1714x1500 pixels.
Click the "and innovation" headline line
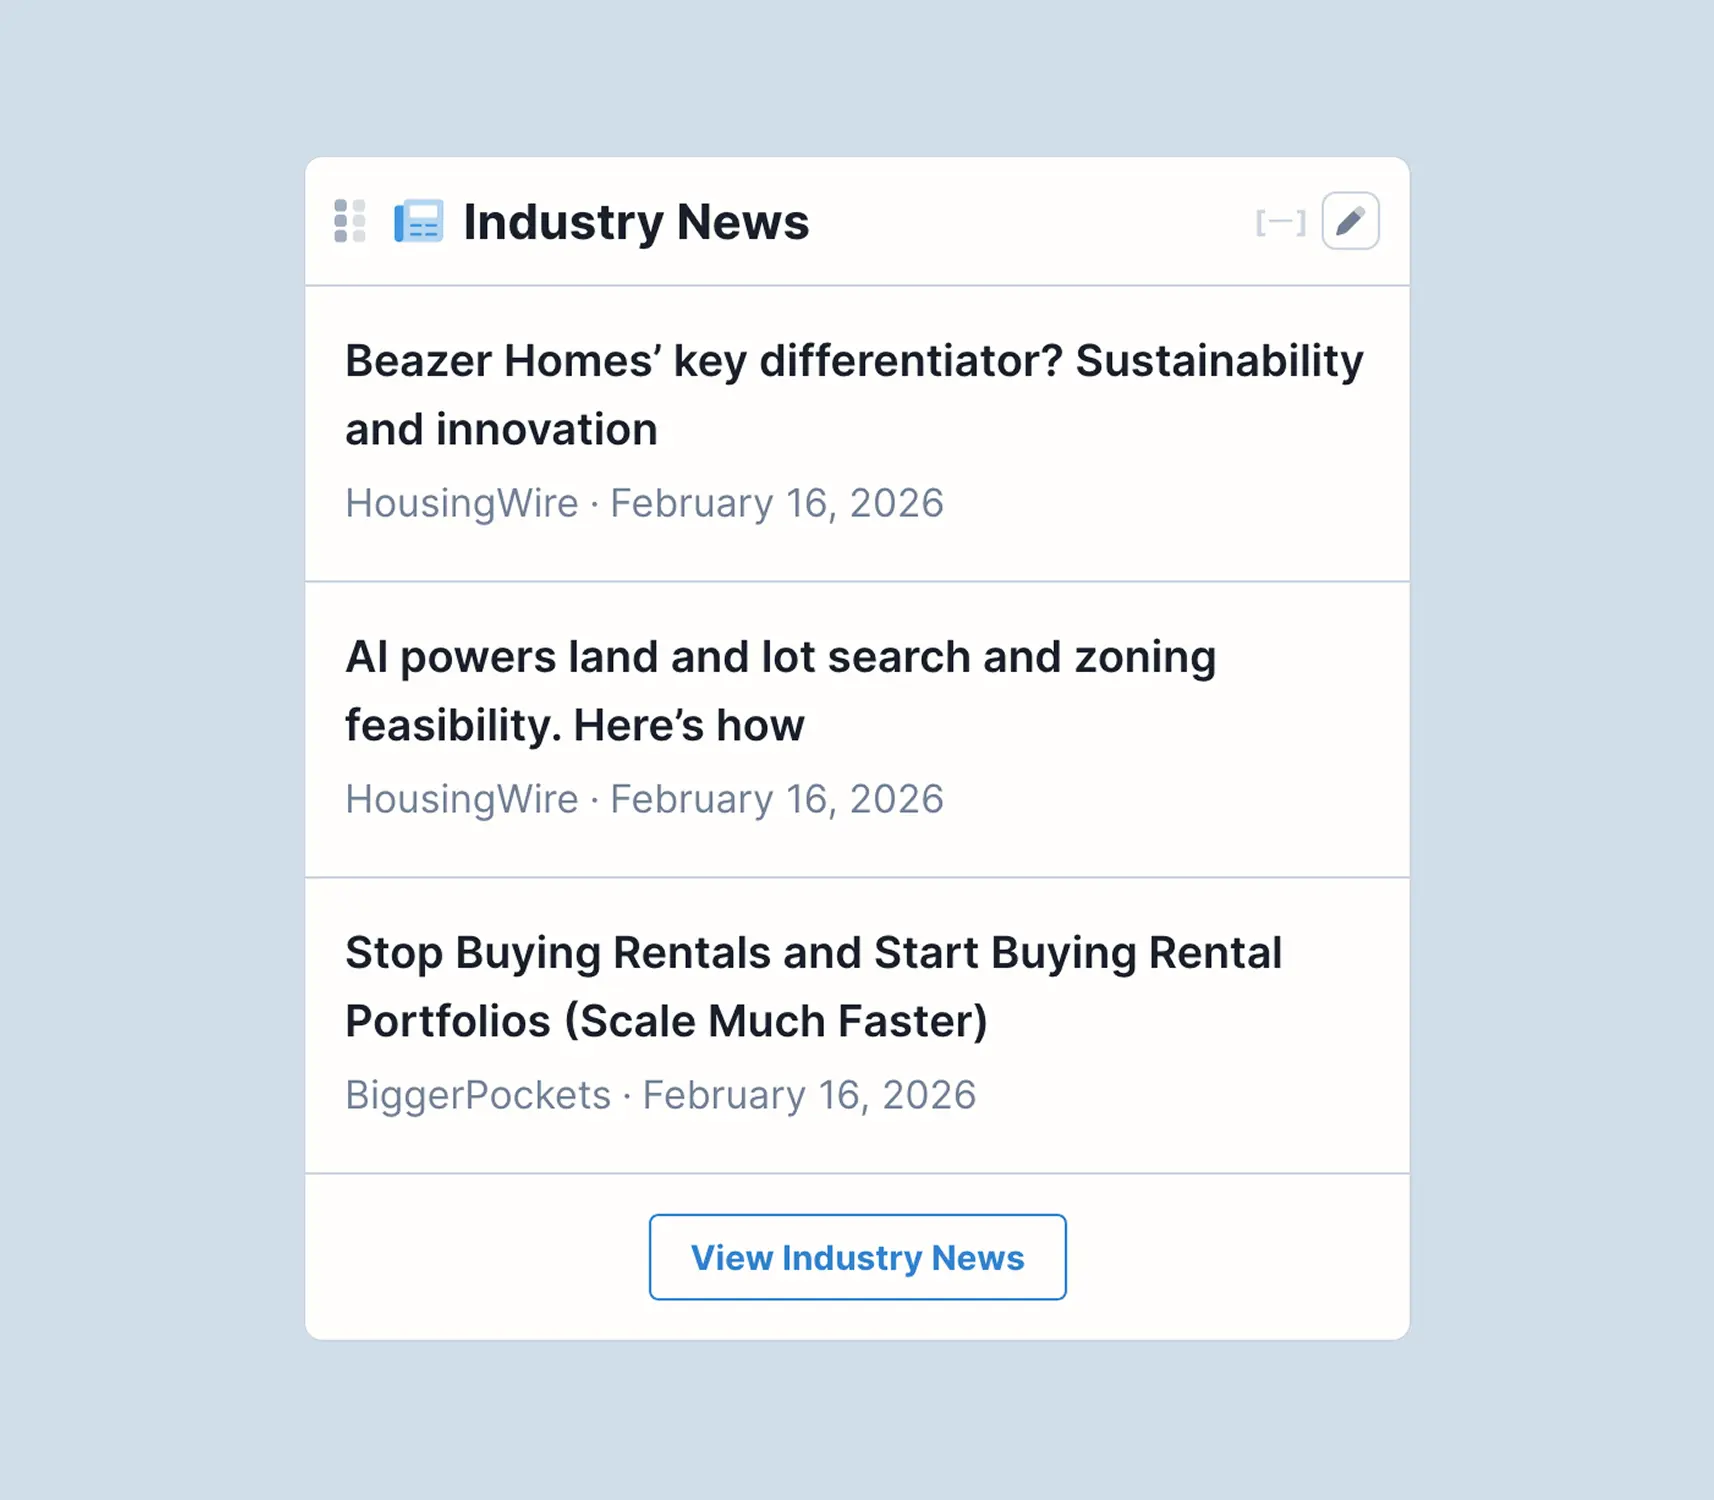pos(501,430)
